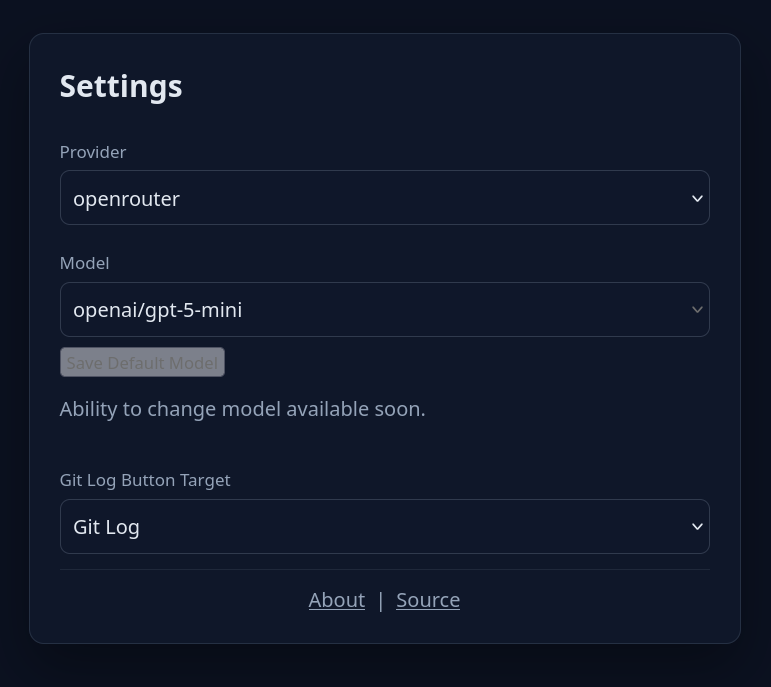Click the chevron arrow on the Git Log select

(x=697, y=527)
